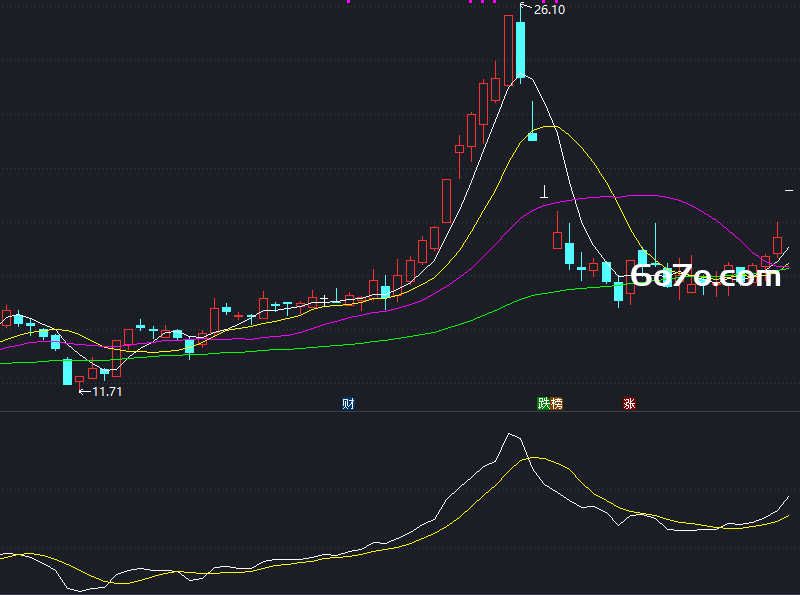Click the arrow beside the 26.10 high
Viewport: 800px width, 595px height.
point(526,7)
